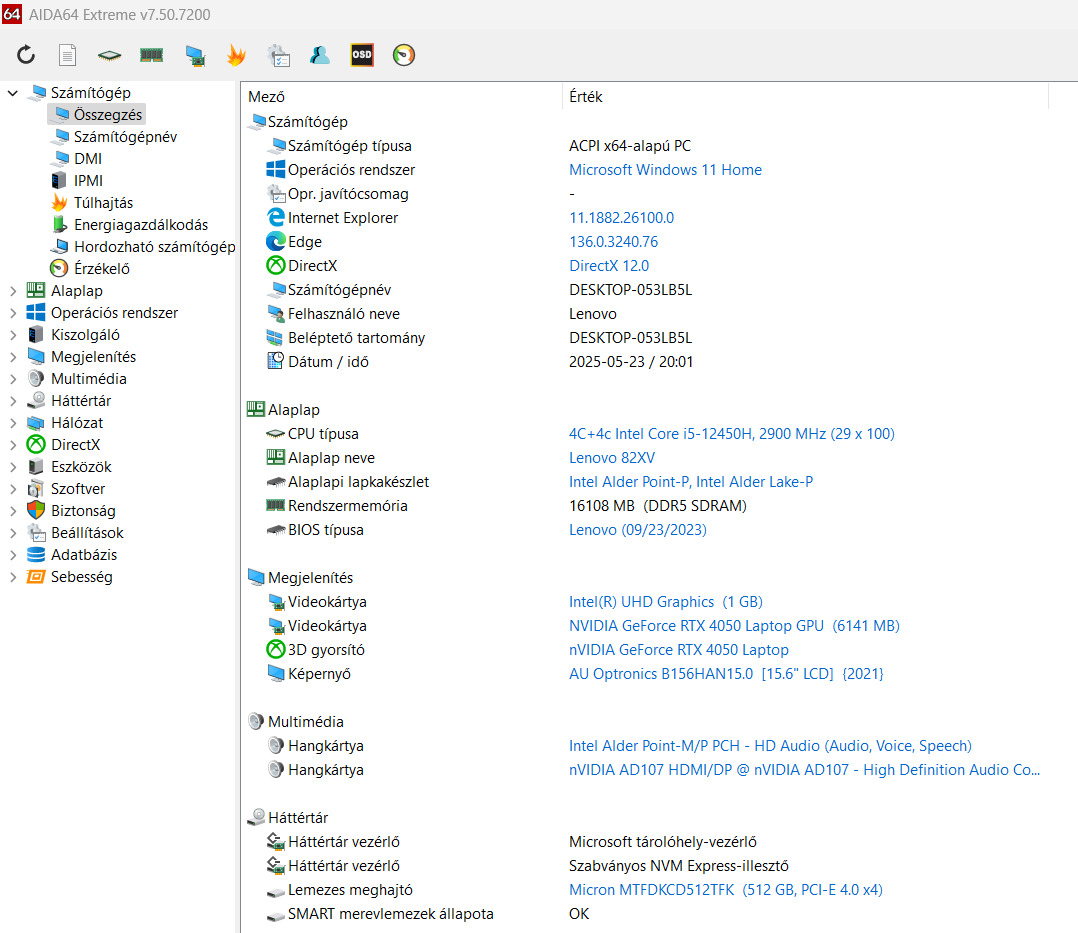Open the OSD panel toolbar icon

point(362,55)
